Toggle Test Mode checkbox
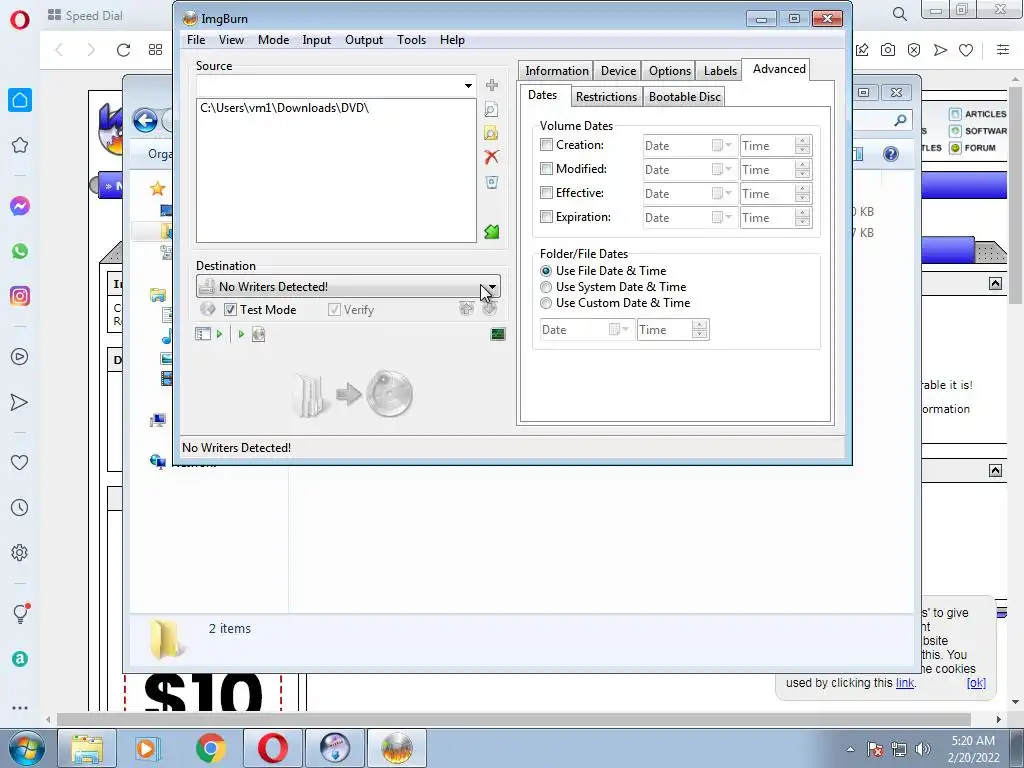1024x768 pixels. 230,310
